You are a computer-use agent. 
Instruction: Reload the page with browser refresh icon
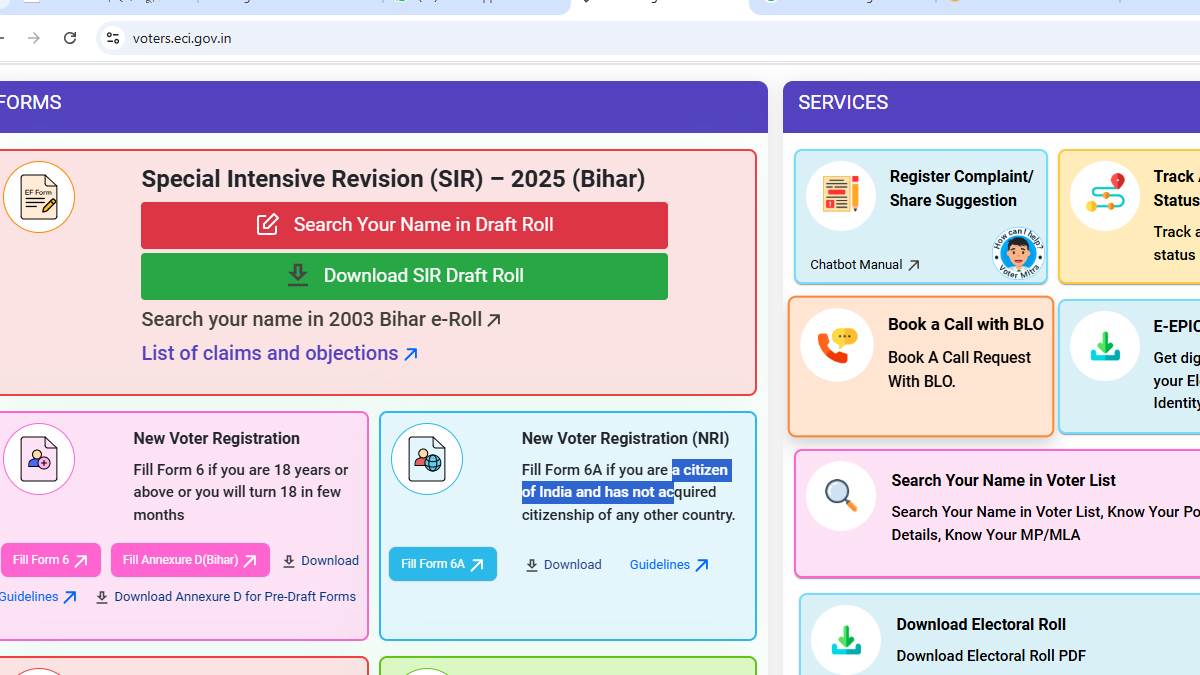pos(70,38)
